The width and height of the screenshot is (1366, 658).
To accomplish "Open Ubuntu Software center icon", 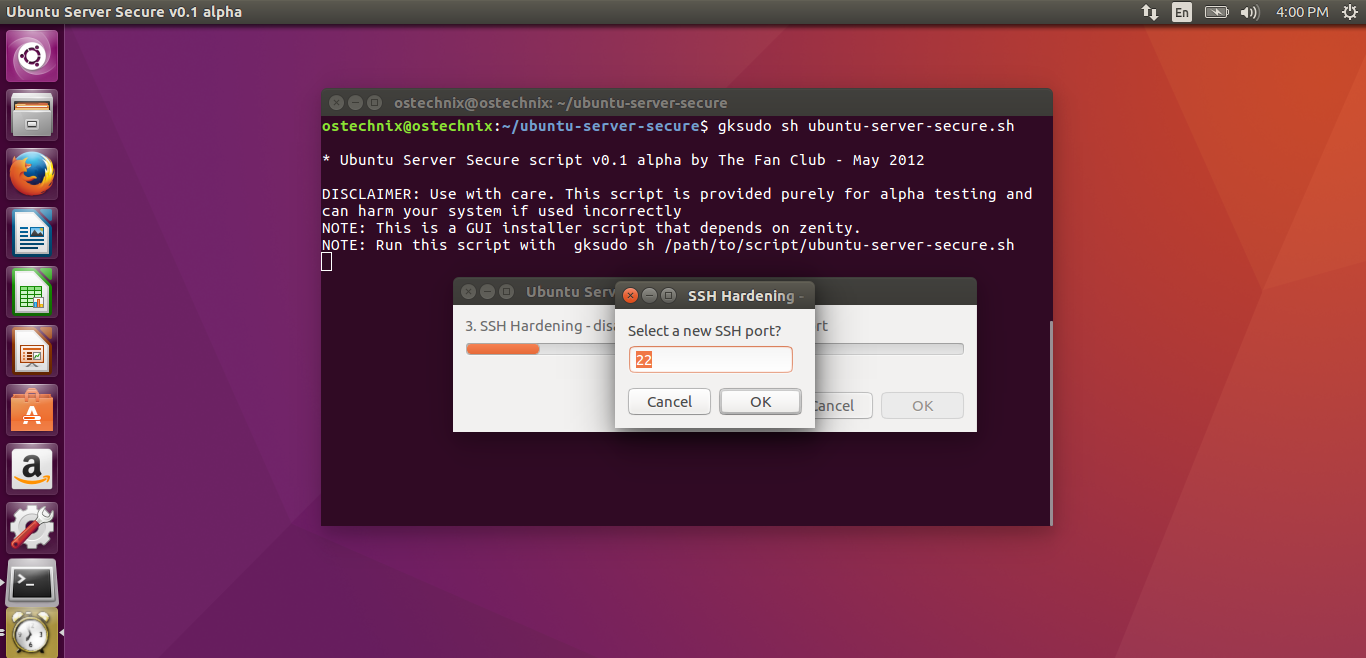I will [x=33, y=410].
